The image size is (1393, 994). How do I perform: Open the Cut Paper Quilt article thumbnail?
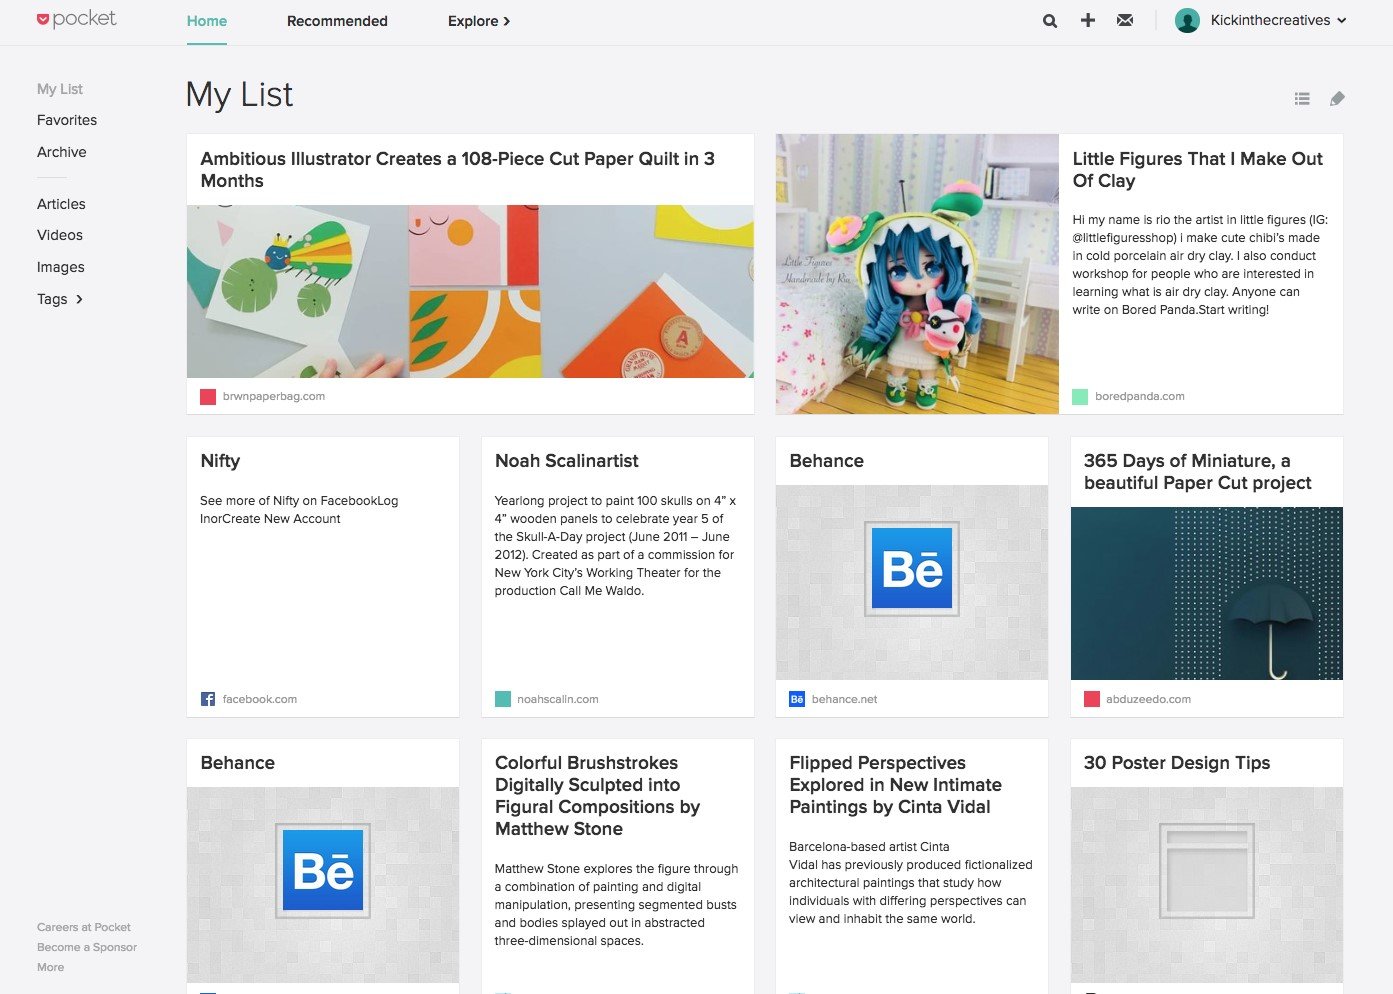[470, 291]
